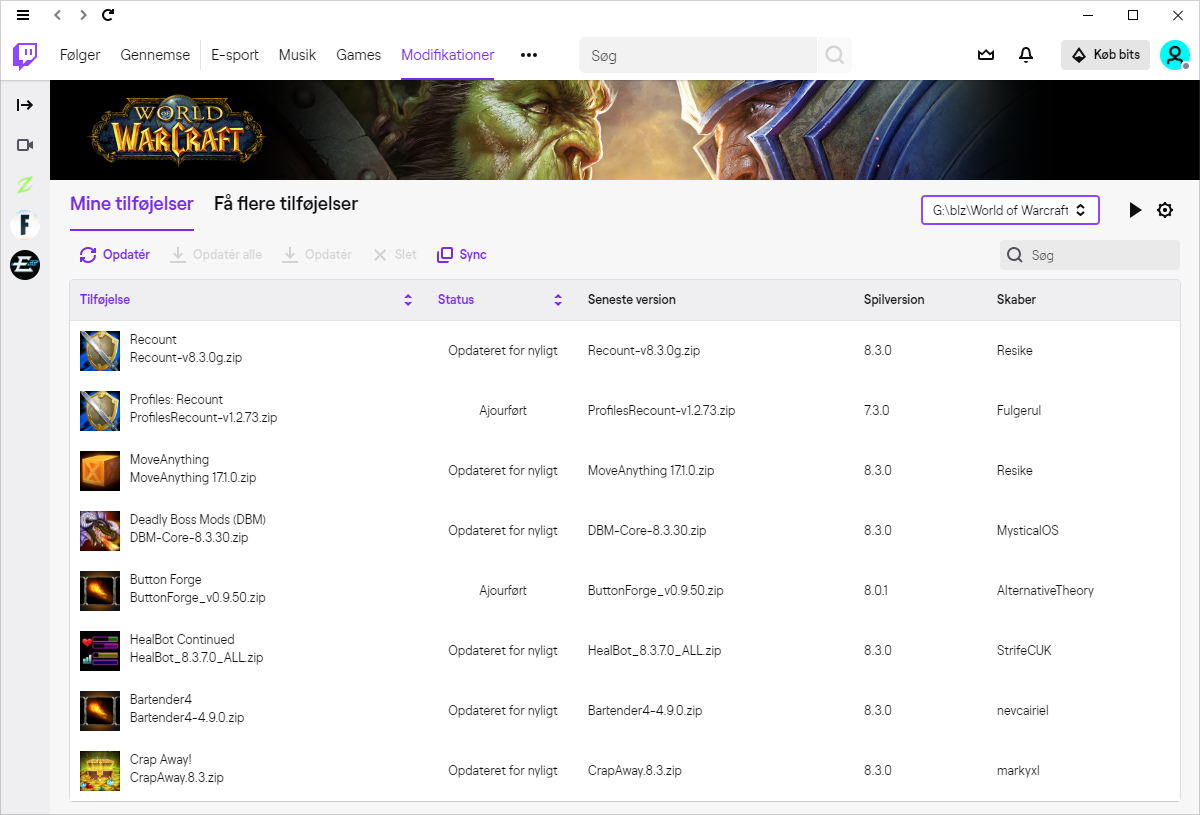Click the Twitch logo icon
This screenshot has width=1200, height=815.
(25, 55)
